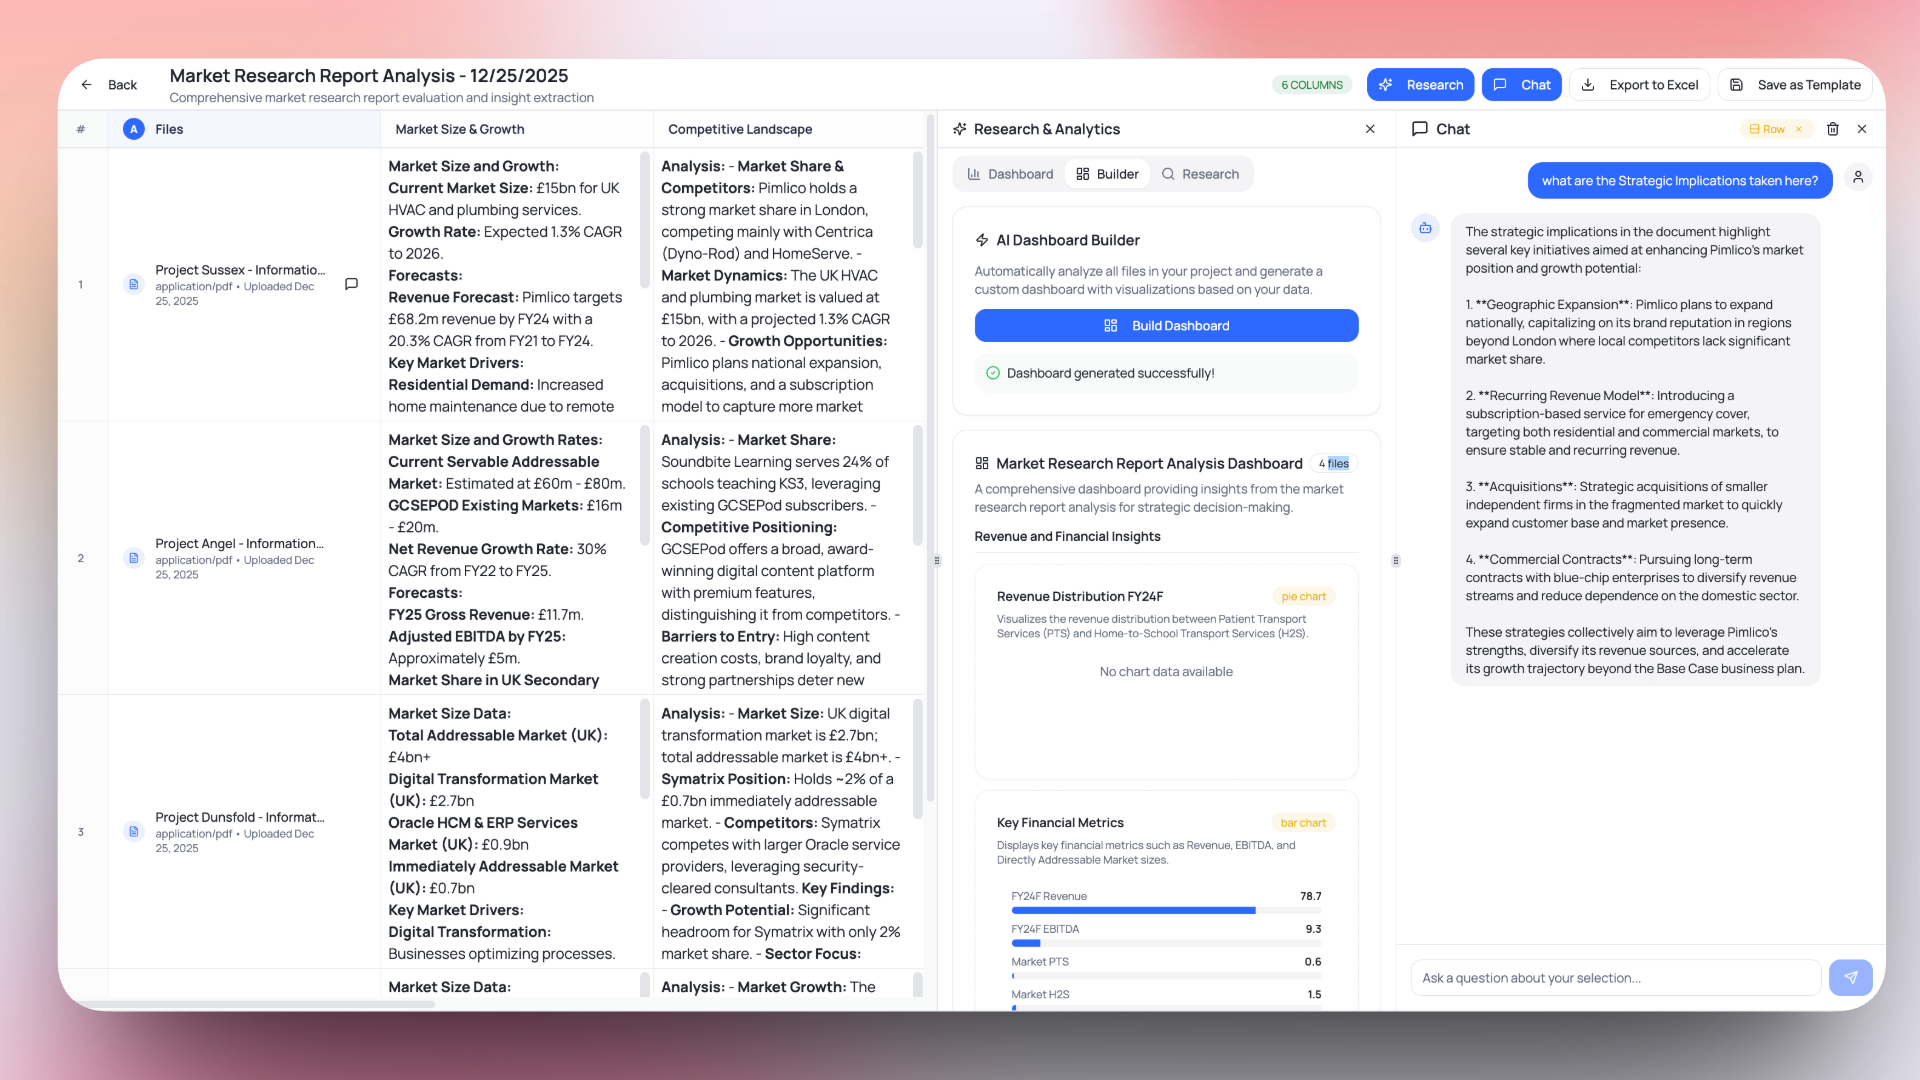Click the bot avatar icon beside the AI response
Screen dimensions: 1920x1080
[1424, 228]
